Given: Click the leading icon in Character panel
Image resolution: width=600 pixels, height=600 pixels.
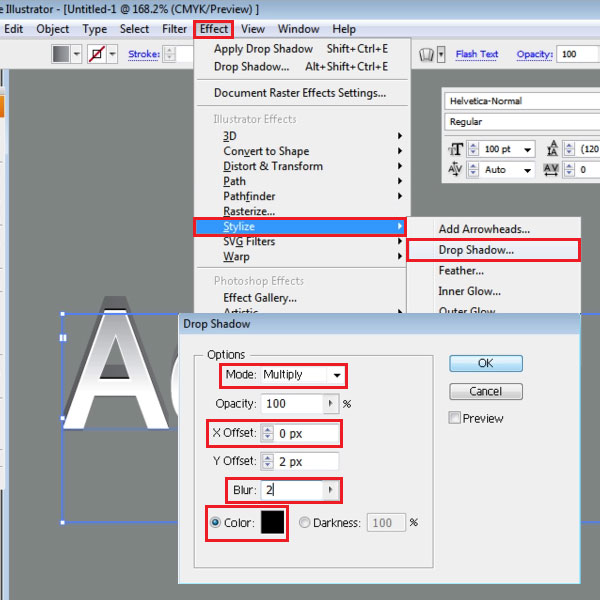Looking at the screenshot, I should [552, 148].
